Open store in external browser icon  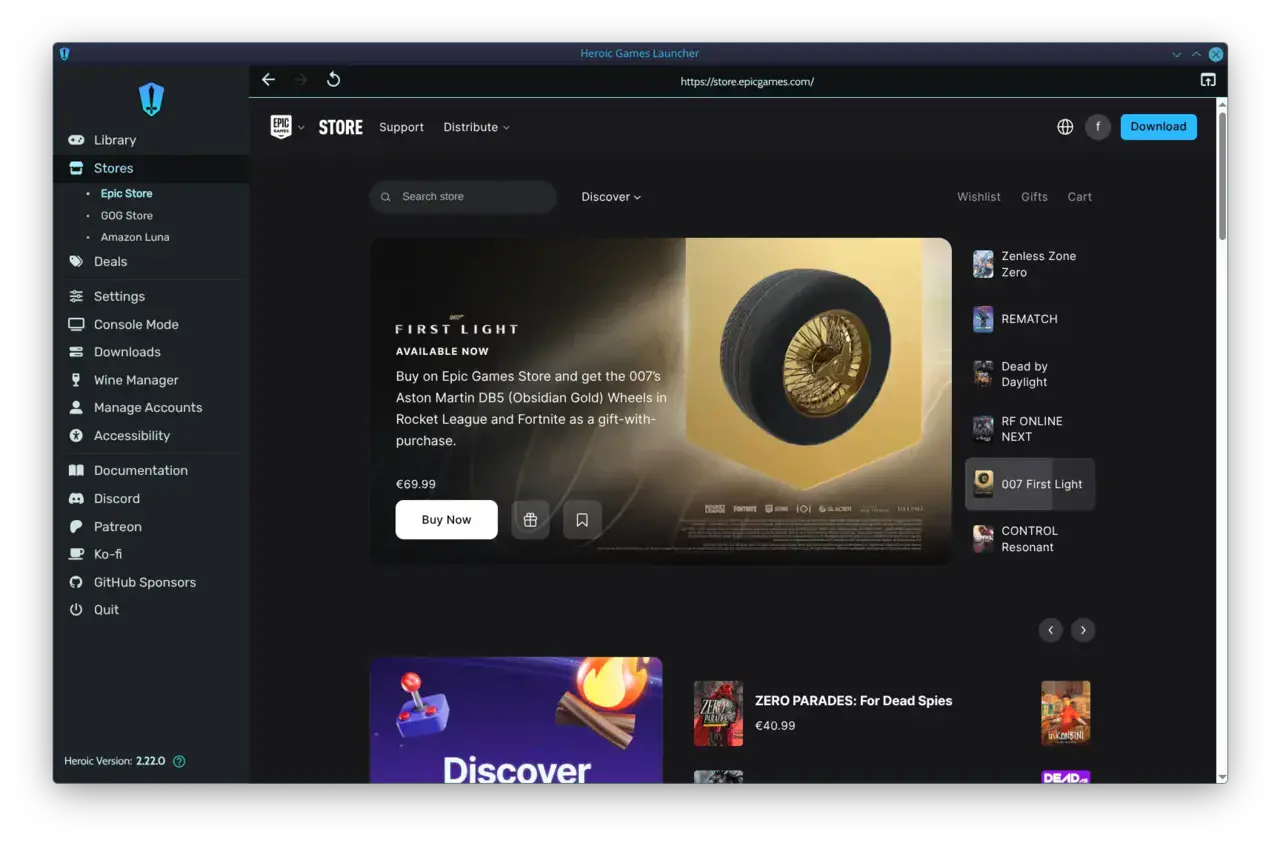coord(1208,80)
